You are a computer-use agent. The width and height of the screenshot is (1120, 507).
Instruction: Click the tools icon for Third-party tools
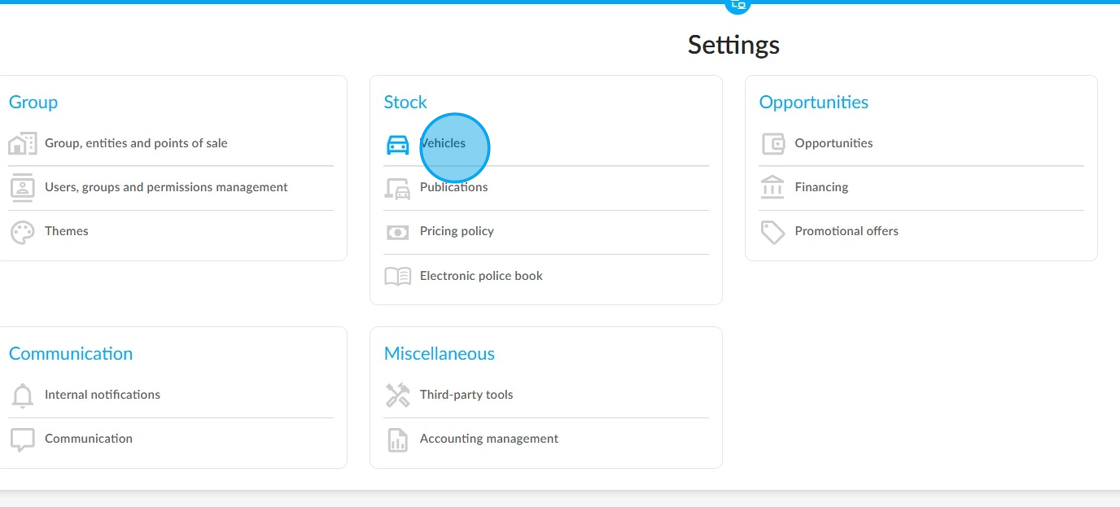click(x=398, y=395)
